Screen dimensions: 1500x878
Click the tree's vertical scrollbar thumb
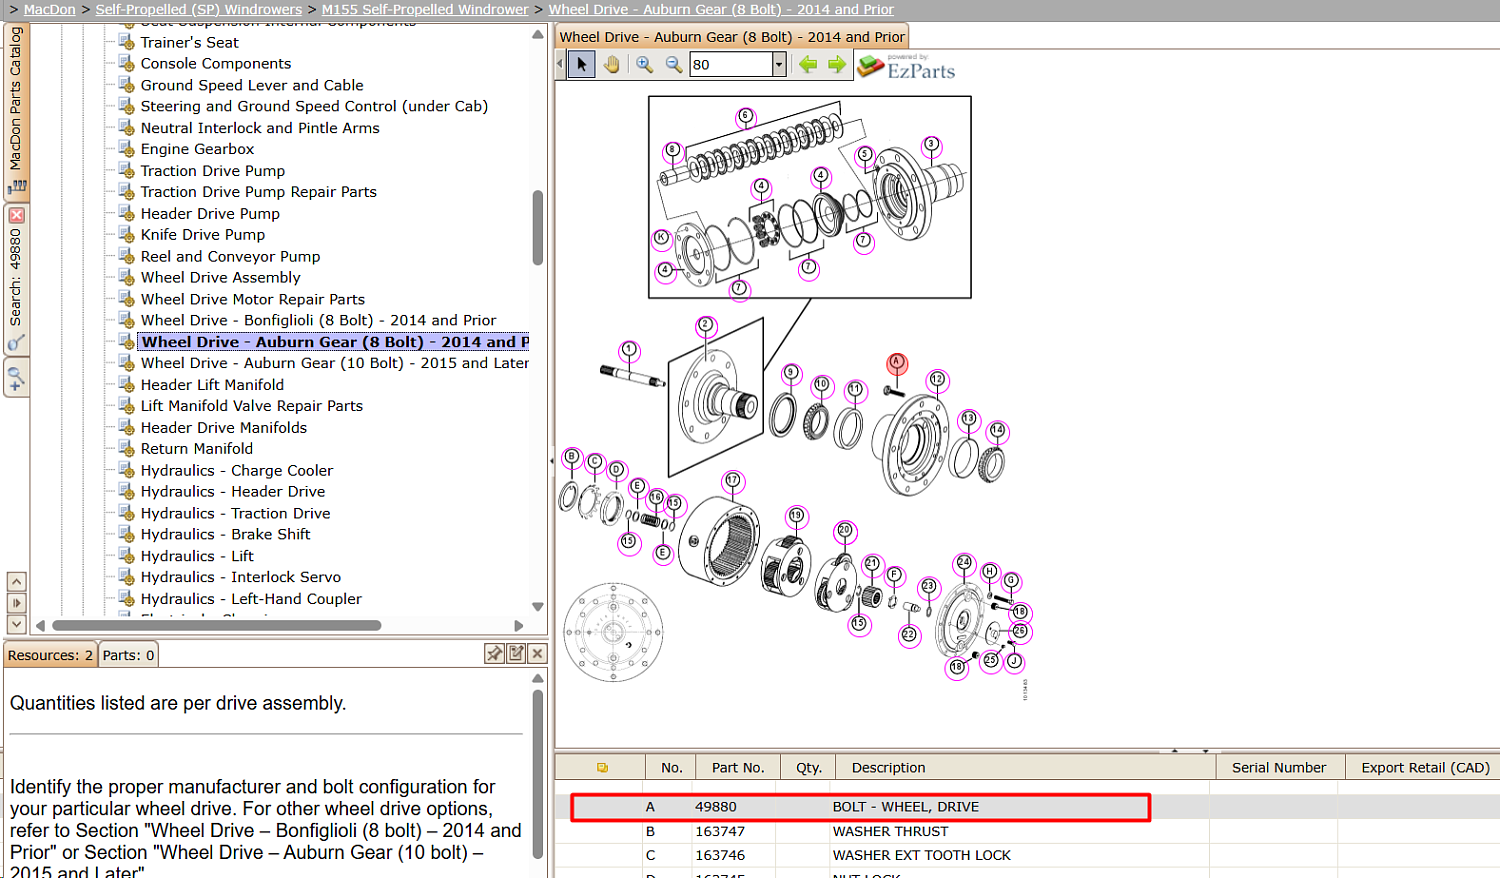[538, 227]
